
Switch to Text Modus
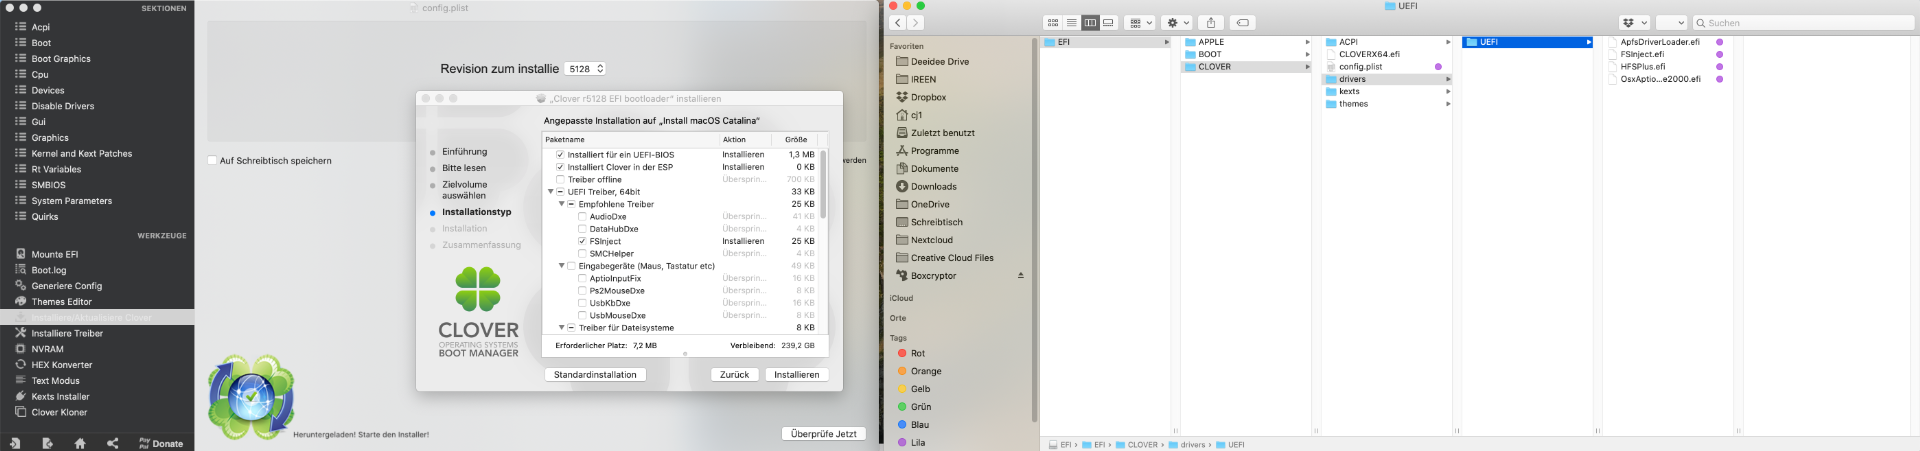click(x=55, y=381)
